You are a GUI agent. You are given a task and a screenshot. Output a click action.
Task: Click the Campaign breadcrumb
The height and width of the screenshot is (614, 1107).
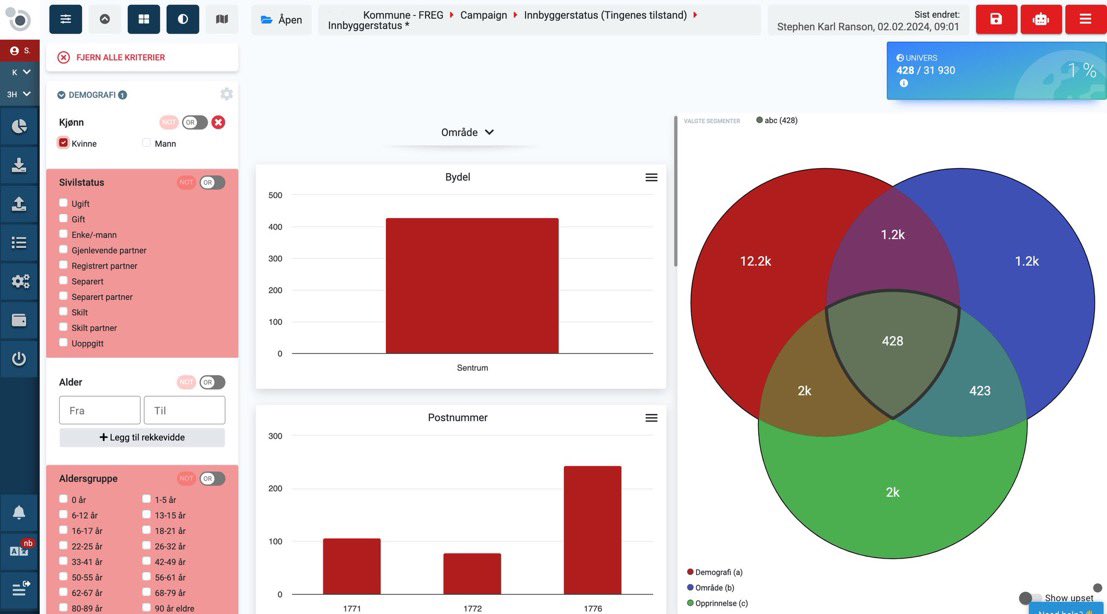484,15
